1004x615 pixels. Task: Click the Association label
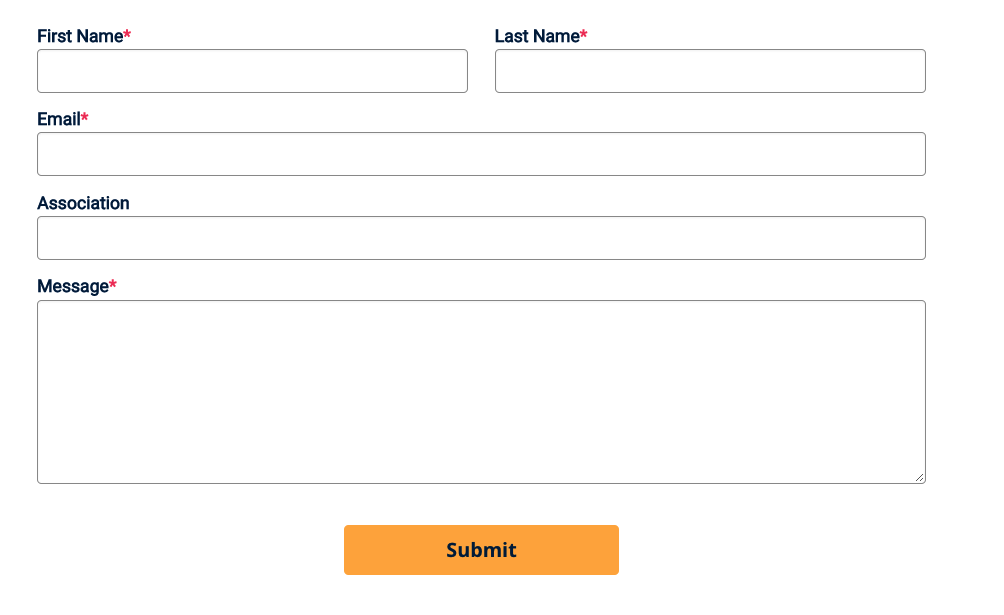[83, 203]
